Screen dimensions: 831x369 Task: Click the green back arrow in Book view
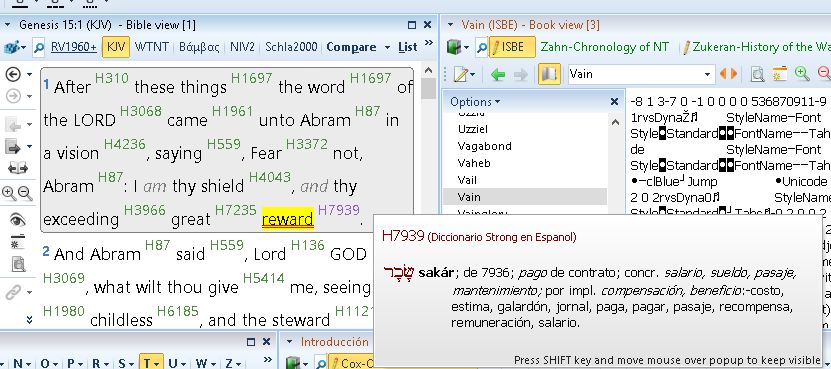coord(498,75)
